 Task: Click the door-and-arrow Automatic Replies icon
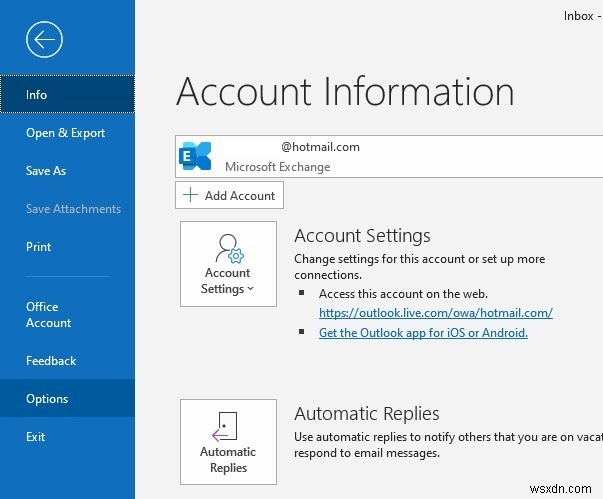(225, 426)
